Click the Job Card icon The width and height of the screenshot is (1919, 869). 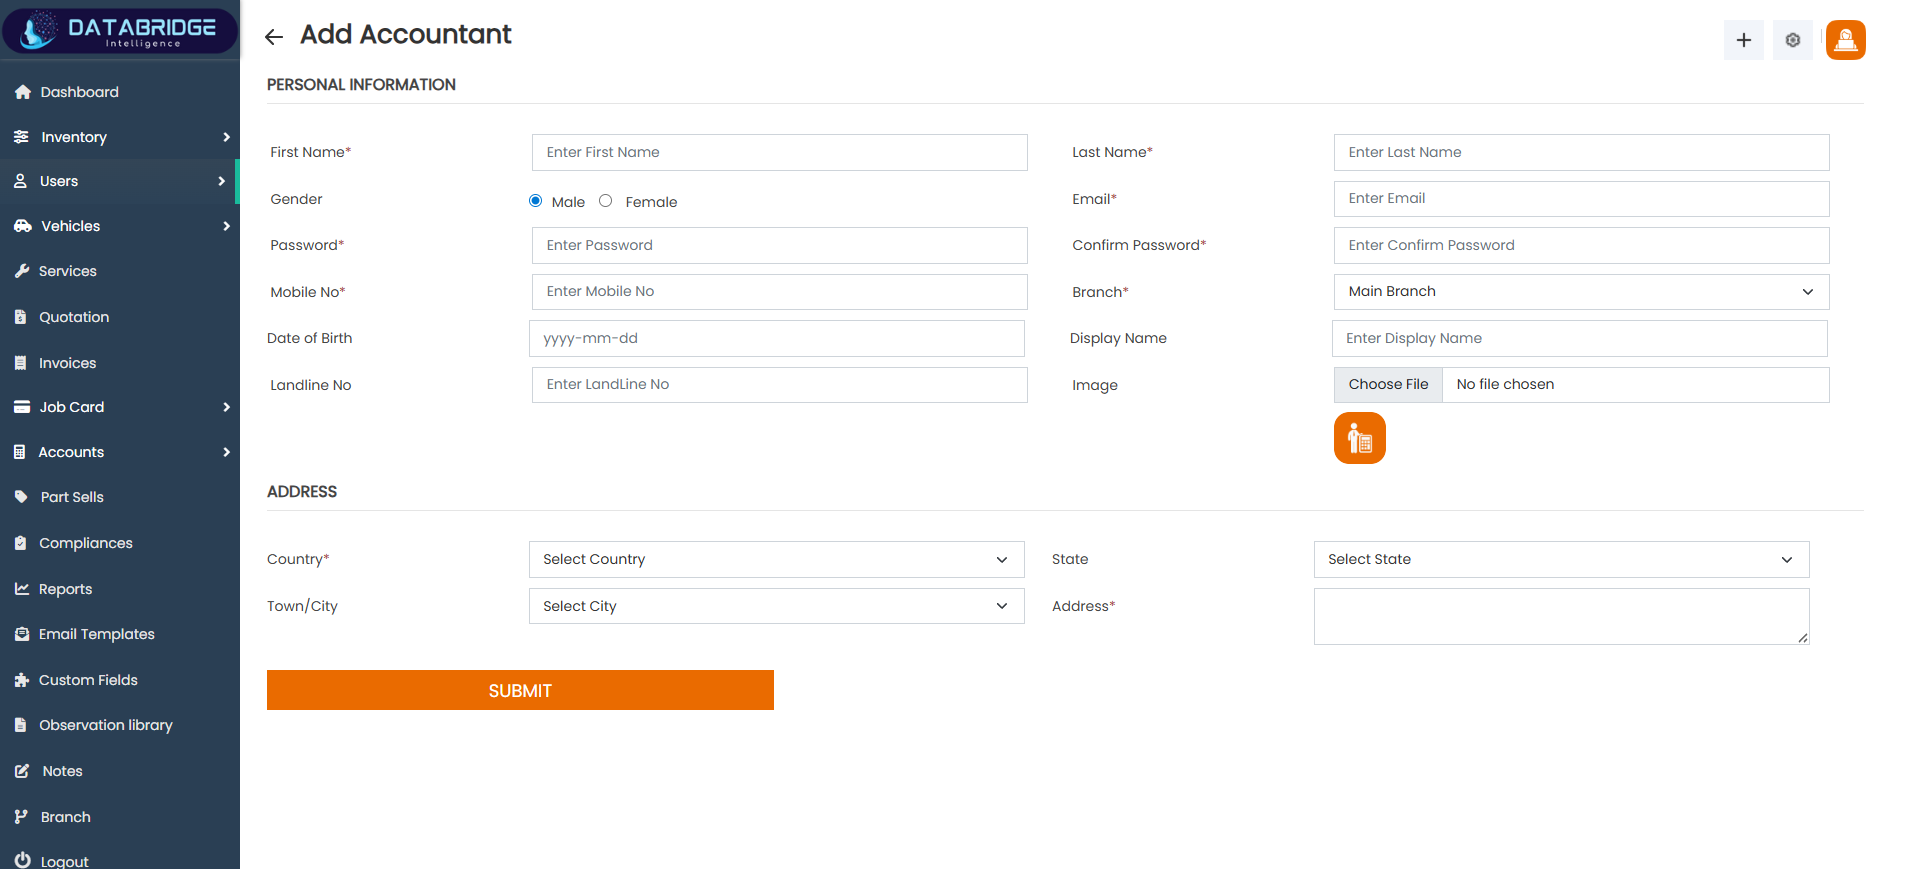pyautogui.click(x=22, y=407)
